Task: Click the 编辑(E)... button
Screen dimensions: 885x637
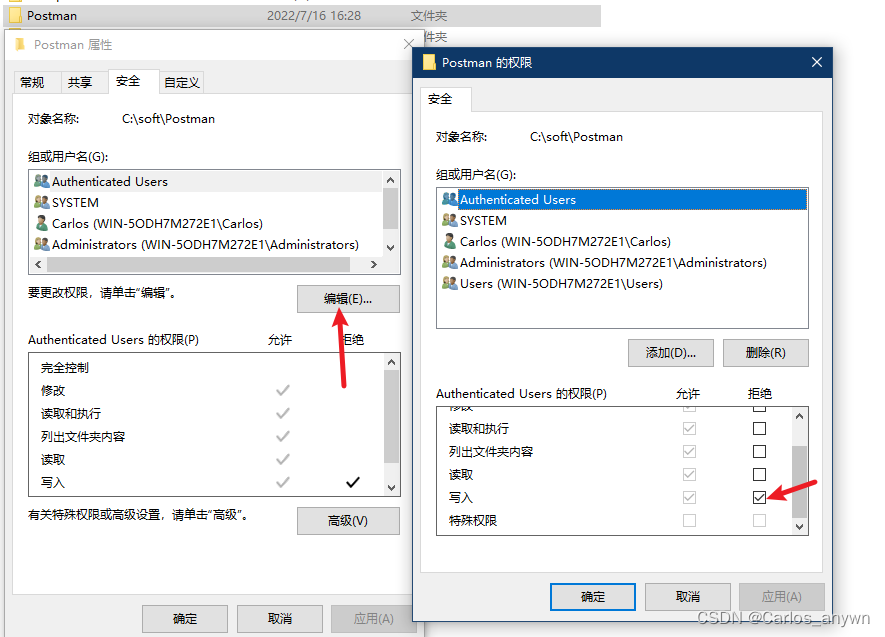Action: click(348, 299)
